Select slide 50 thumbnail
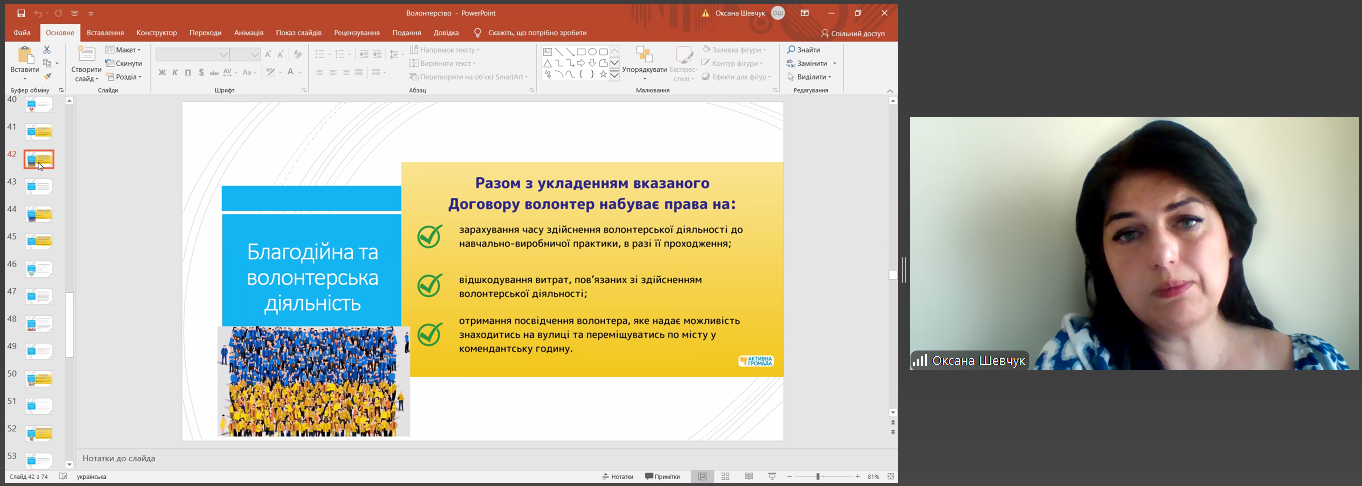 39,379
